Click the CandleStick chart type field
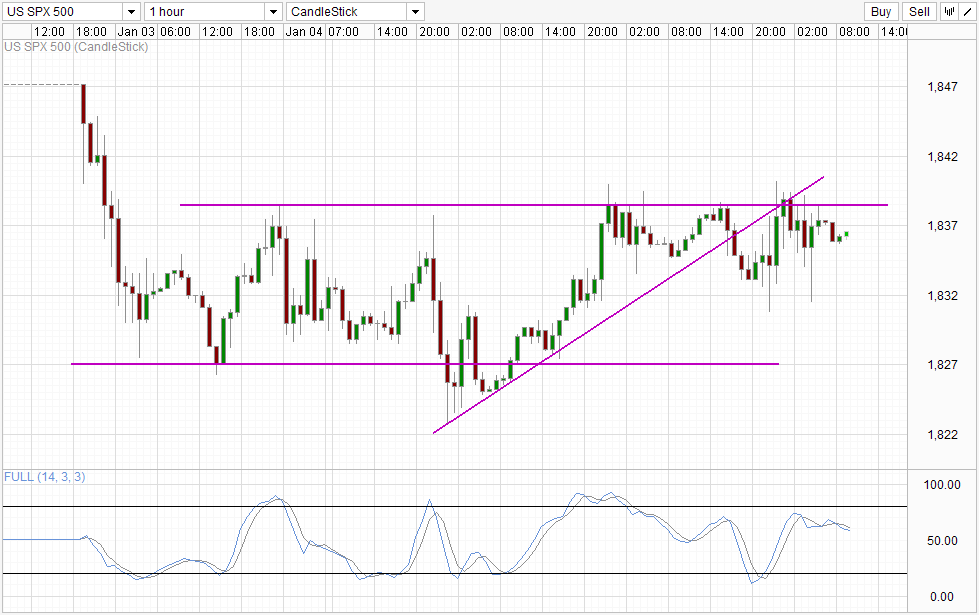The image size is (979, 615). [347, 12]
